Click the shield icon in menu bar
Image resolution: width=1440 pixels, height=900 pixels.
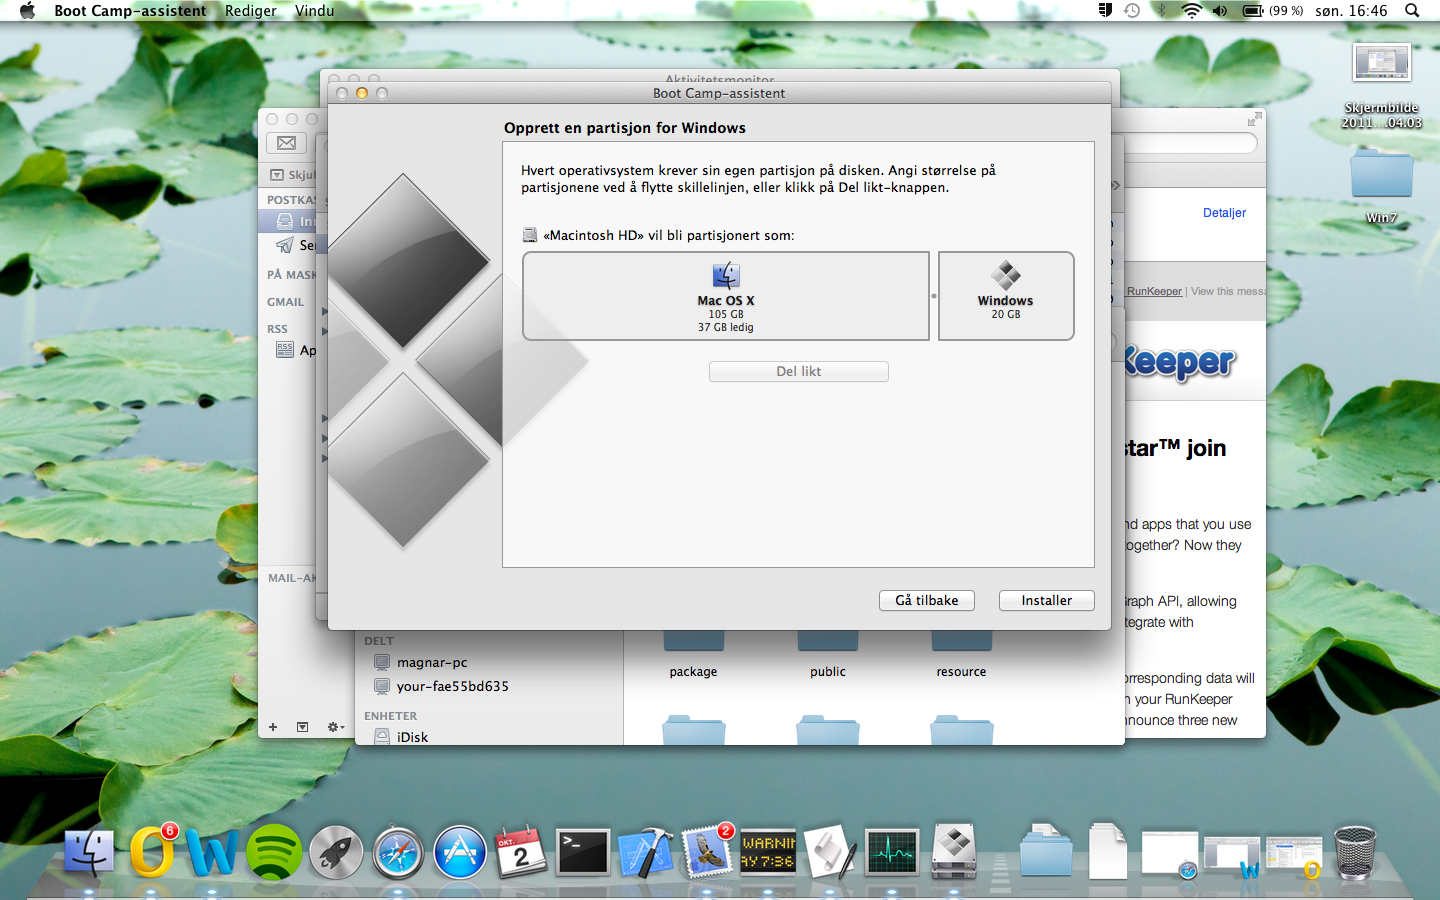pyautogui.click(x=1105, y=10)
